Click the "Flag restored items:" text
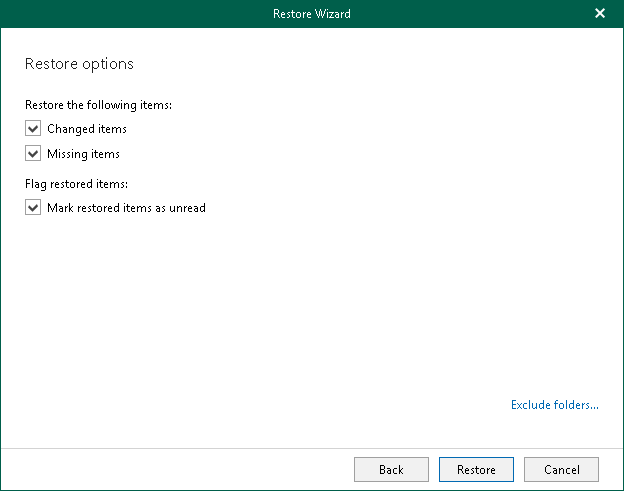Image resolution: width=624 pixels, height=491 pixels. (x=75, y=183)
